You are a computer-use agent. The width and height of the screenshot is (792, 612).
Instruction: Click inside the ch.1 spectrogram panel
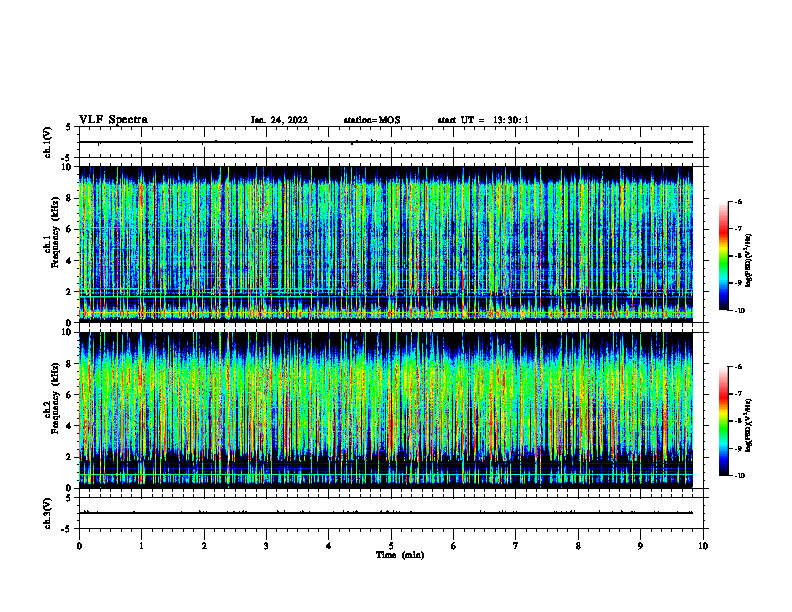pyautogui.click(x=385, y=244)
